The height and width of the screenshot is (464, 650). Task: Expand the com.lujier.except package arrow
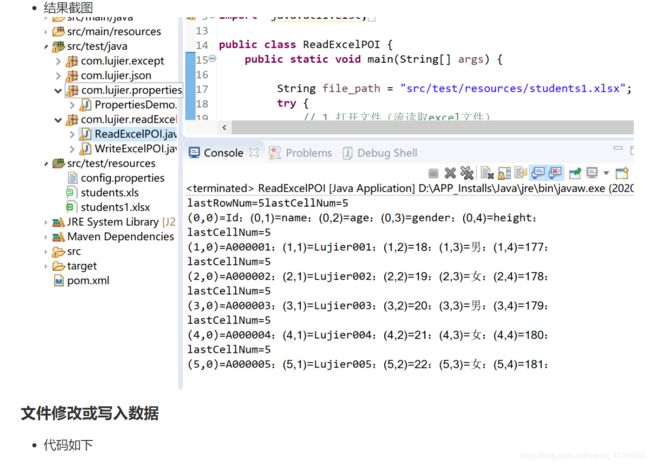[x=58, y=61]
